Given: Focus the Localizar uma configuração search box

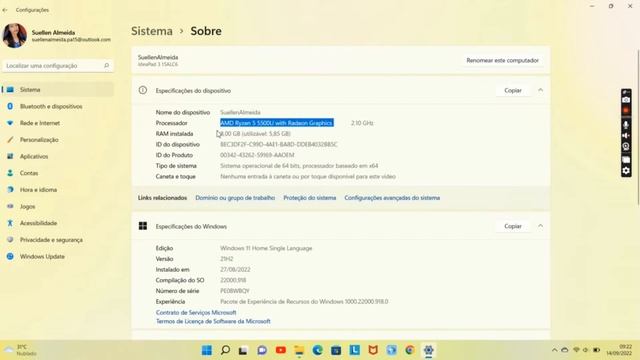Looking at the screenshot, I should pos(58,66).
